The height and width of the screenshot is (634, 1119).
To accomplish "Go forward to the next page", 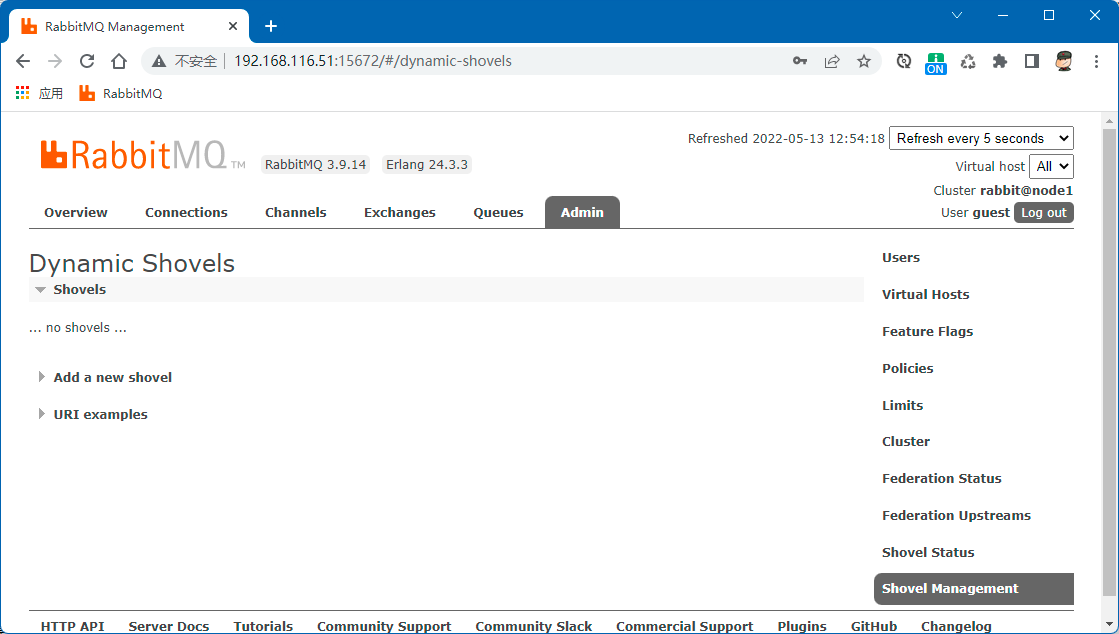I will [x=55, y=61].
